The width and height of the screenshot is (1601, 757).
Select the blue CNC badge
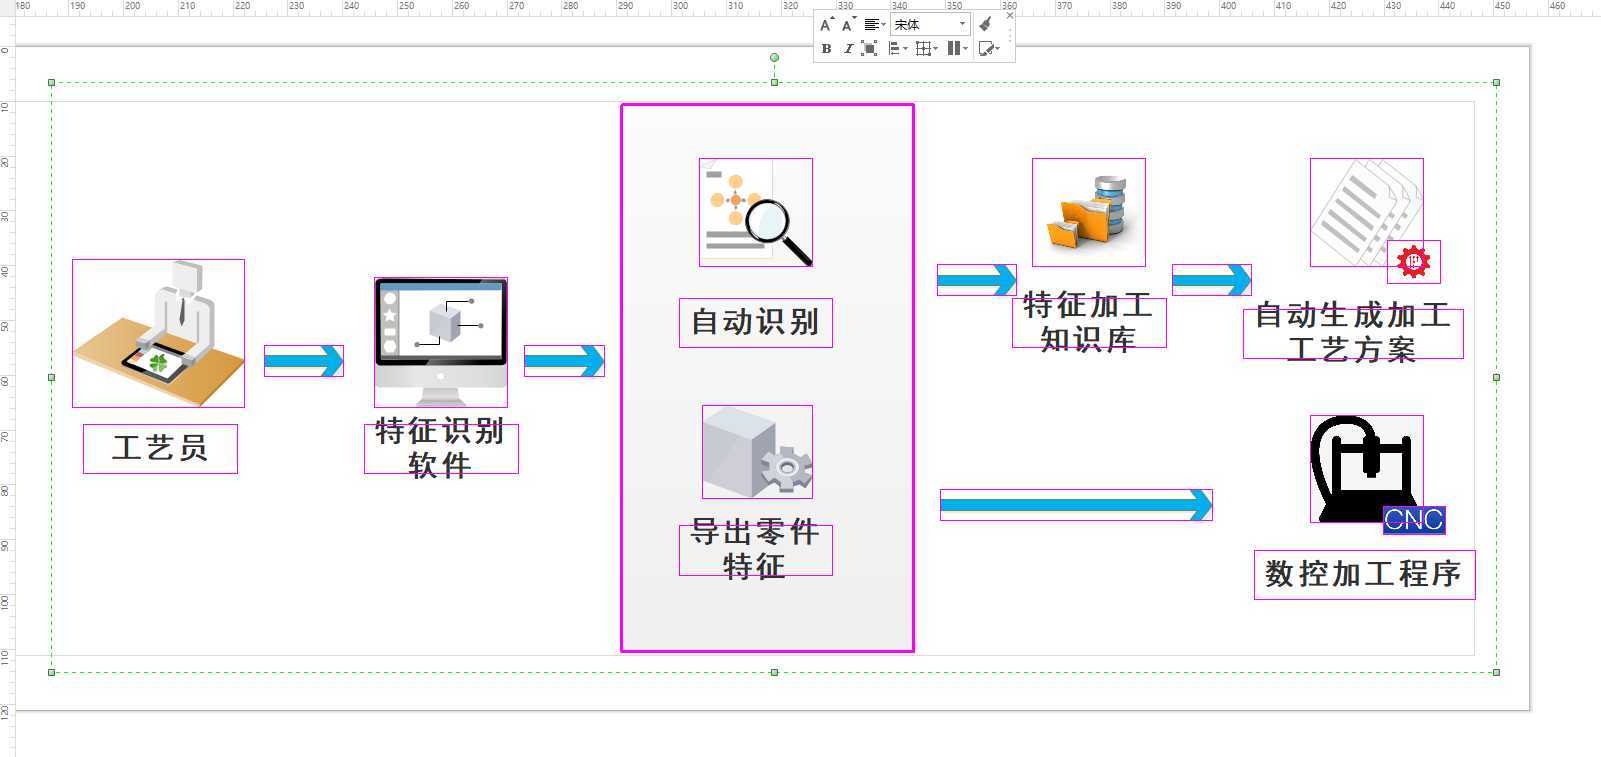(x=1414, y=520)
